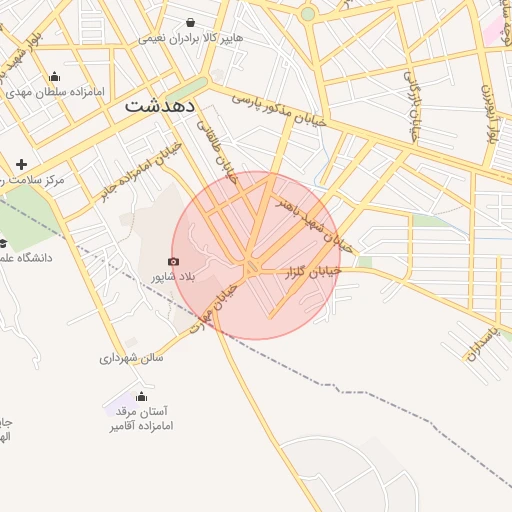The width and height of the screenshot is (512, 512).
Task: Click the green park beside دانشگاه
Action: pyautogui.click(x=27, y=218)
